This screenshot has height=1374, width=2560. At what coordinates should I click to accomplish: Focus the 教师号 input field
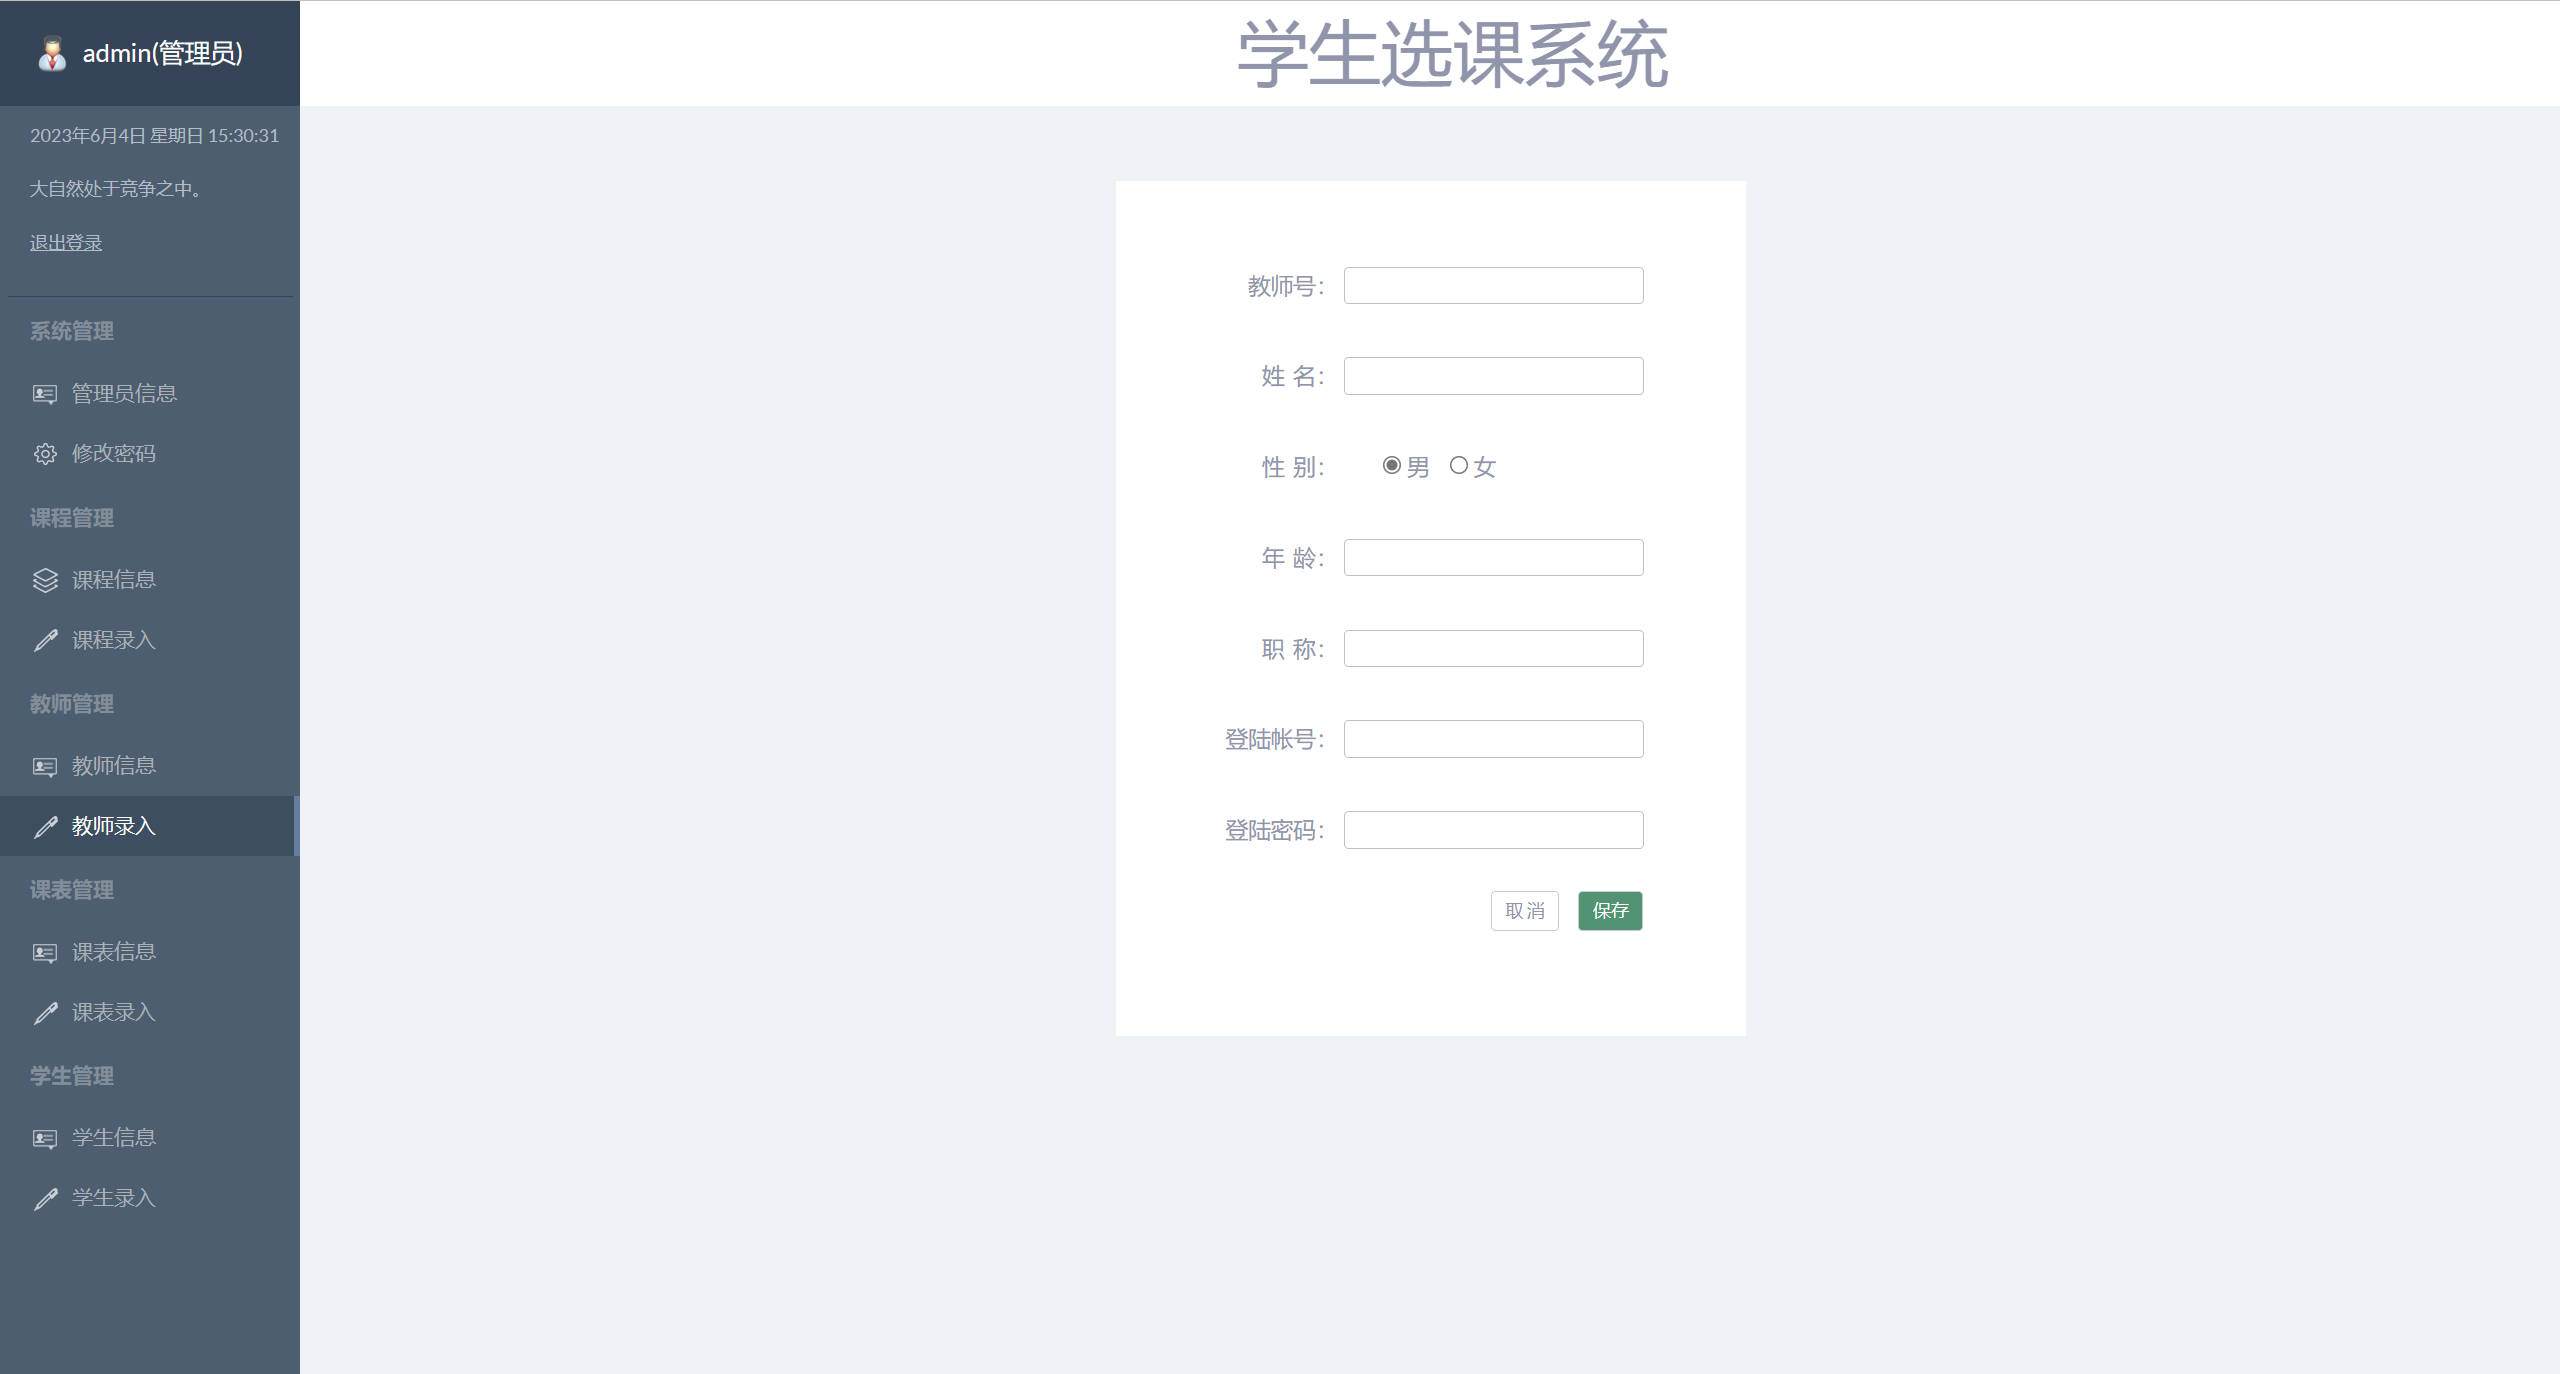point(1493,285)
